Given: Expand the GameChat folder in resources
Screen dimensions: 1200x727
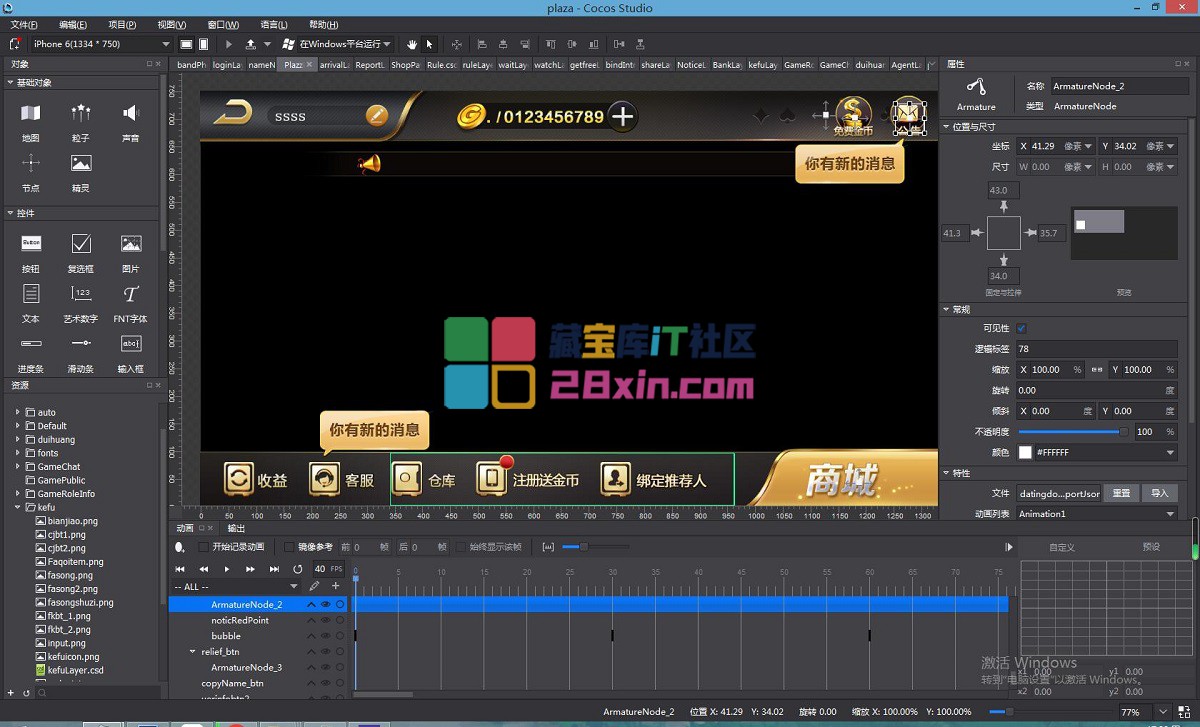Looking at the screenshot, I should (18, 466).
